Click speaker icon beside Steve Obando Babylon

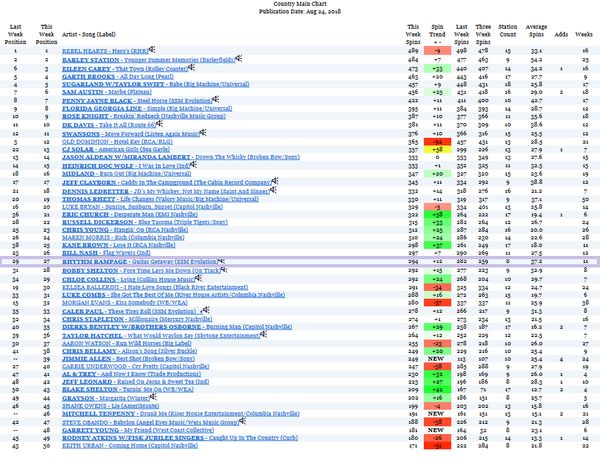(242, 421)
